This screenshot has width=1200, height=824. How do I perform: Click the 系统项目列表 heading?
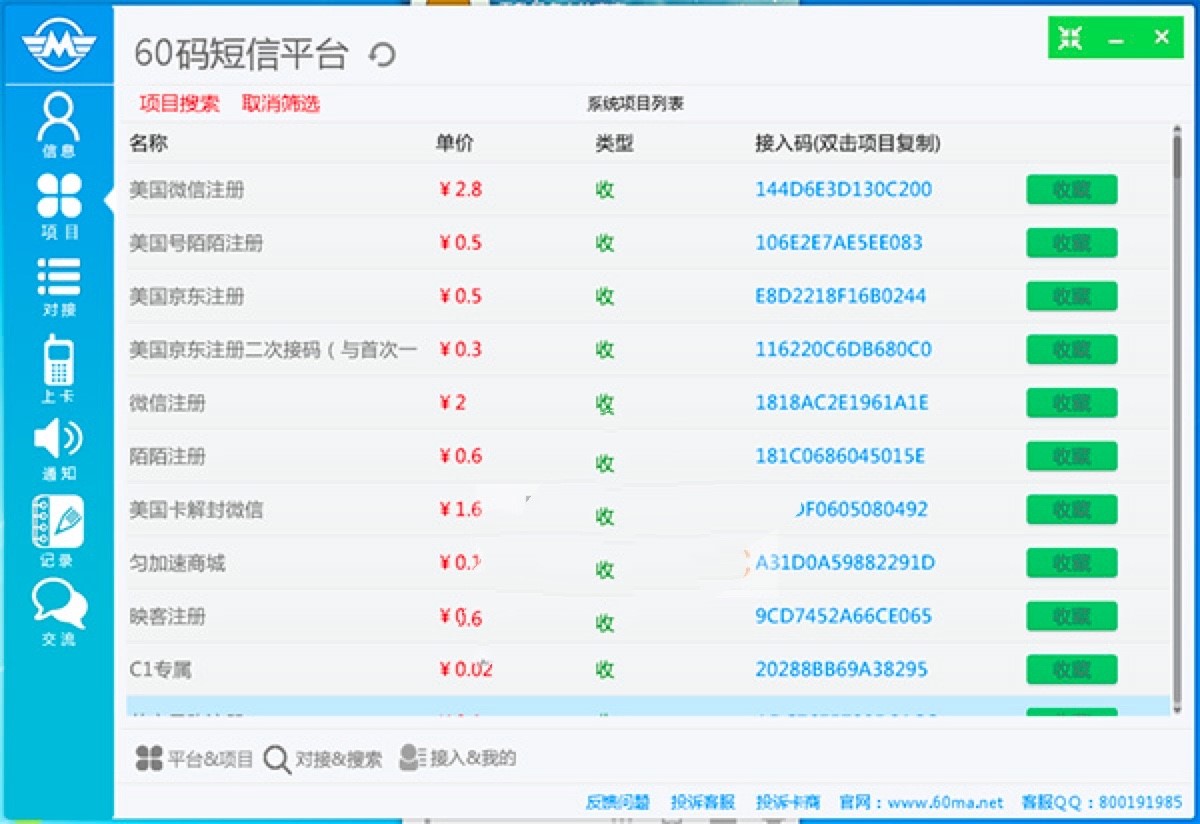(x=635, y=104)
